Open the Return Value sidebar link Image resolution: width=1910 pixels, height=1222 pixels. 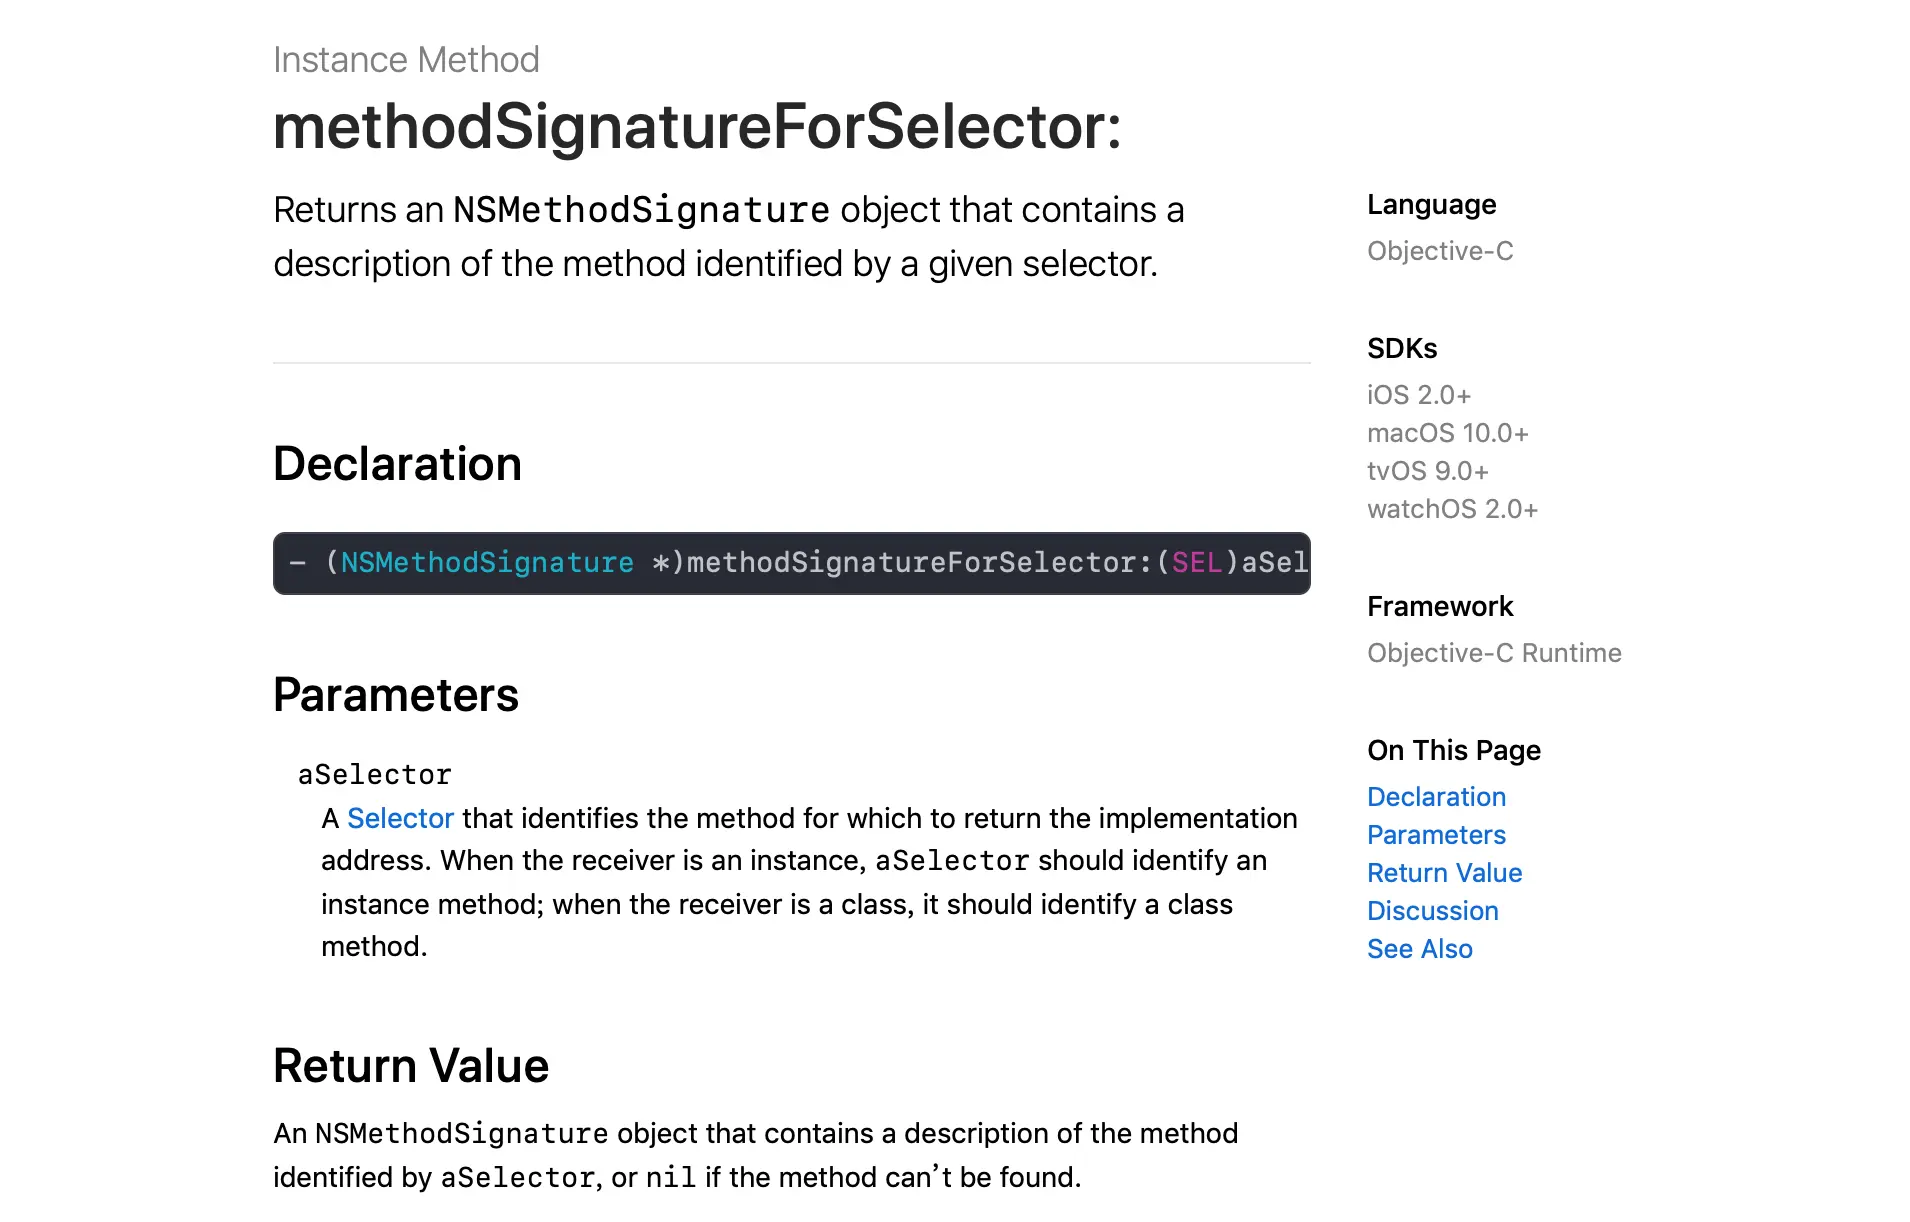tap(1444, 873)
